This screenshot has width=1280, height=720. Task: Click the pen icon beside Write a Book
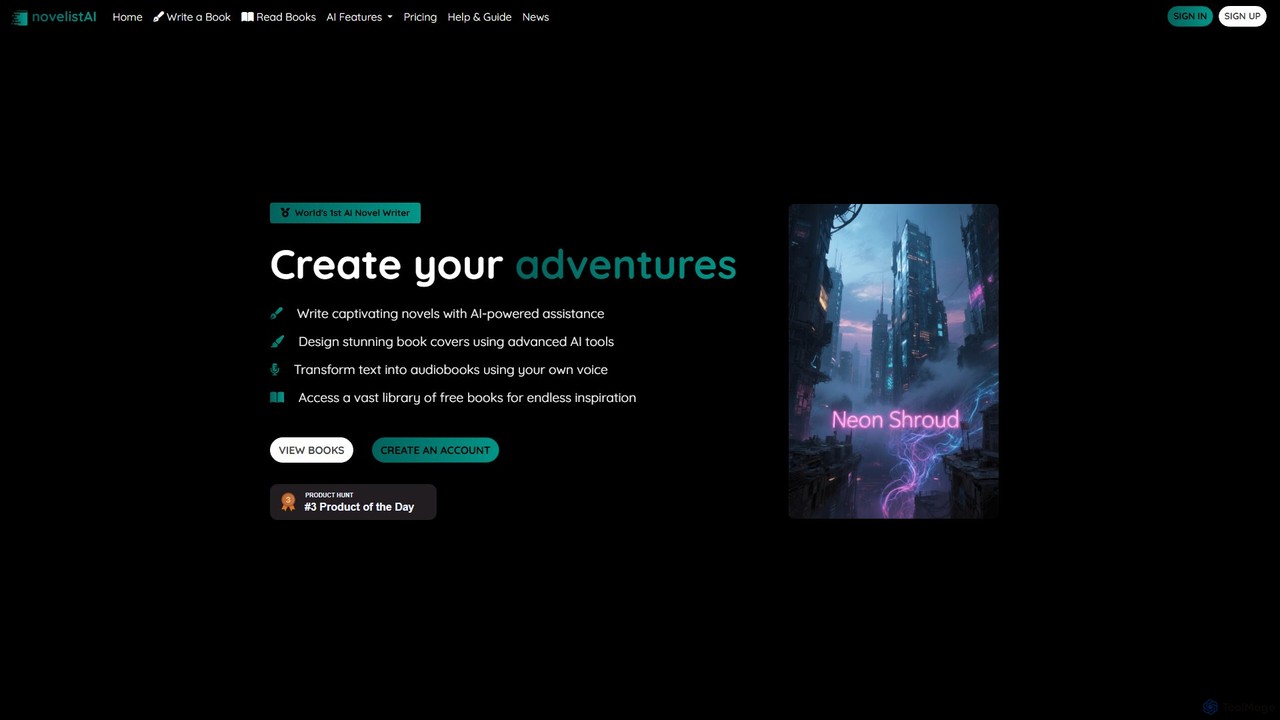pos(158,17)
